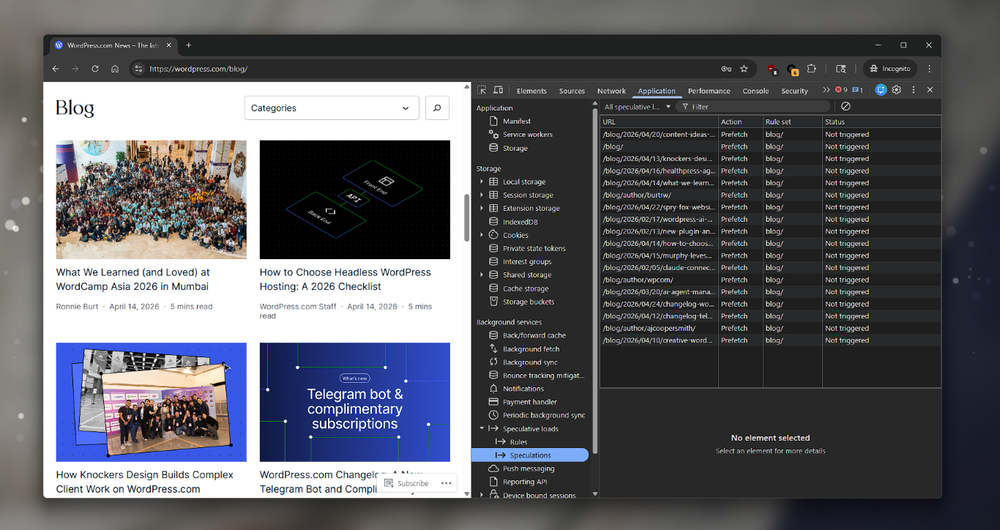1000x530 pixels.
Task: Click the Subscribe button on the blog
Action: pos(407,483)
